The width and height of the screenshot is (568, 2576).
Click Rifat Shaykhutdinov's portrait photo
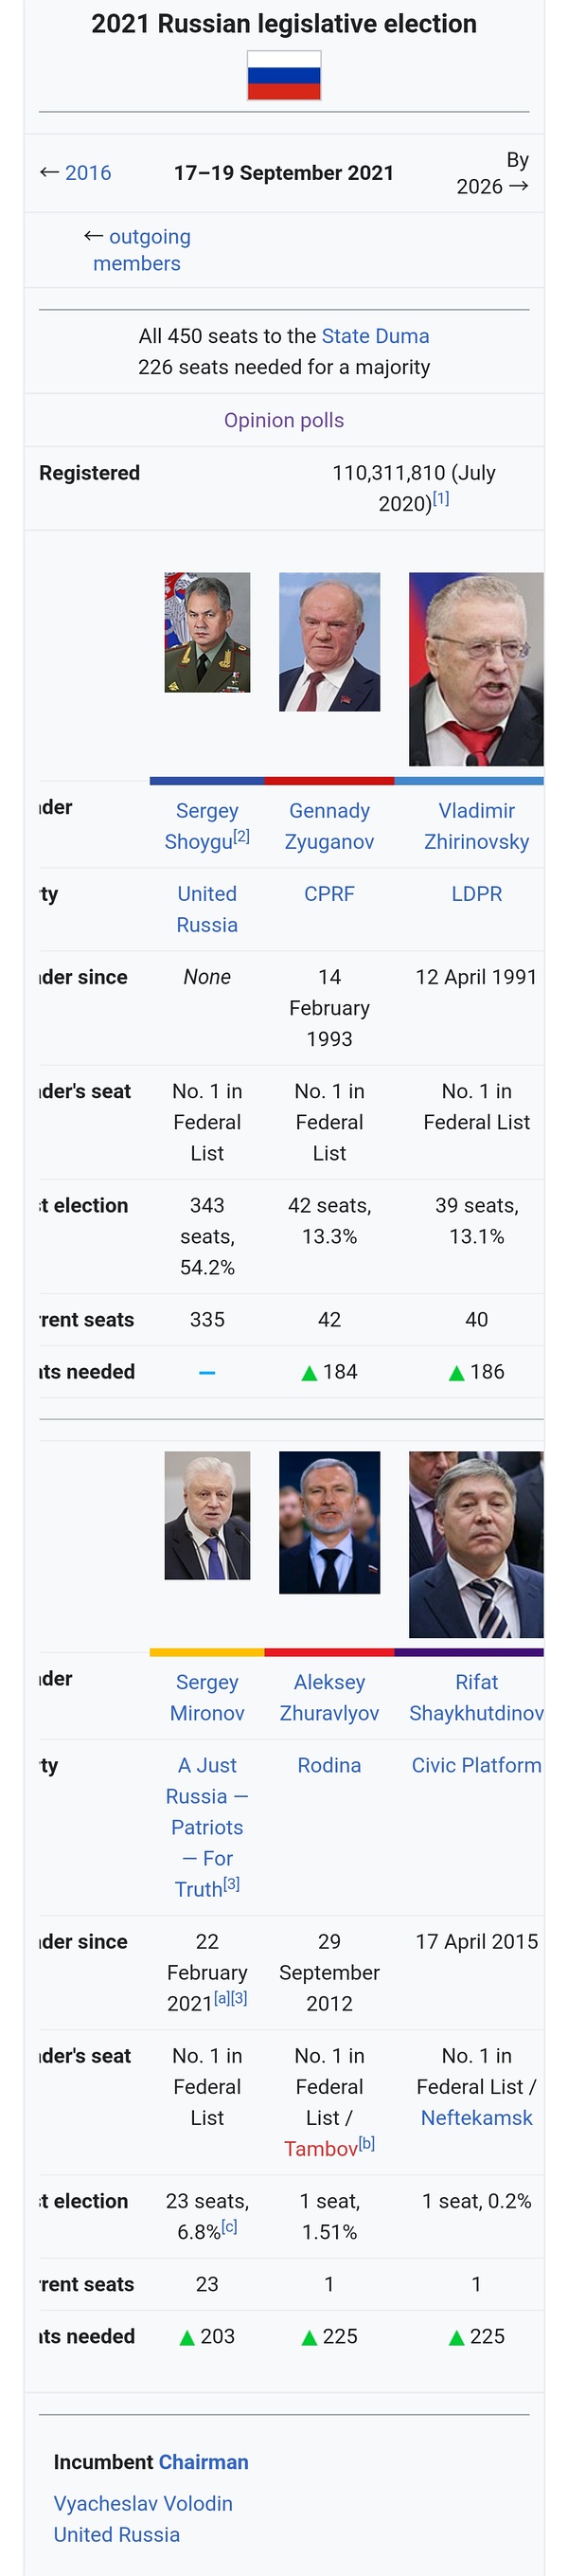(476, 1544)
